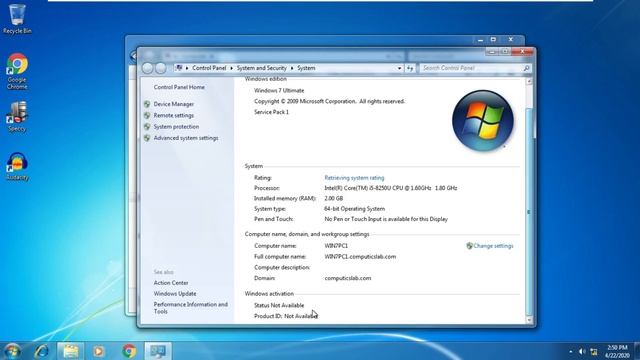The height and width of the screenshot is (360, 640).
Task: Click the address bar refresh button
Action: click(x=410, y=68)
